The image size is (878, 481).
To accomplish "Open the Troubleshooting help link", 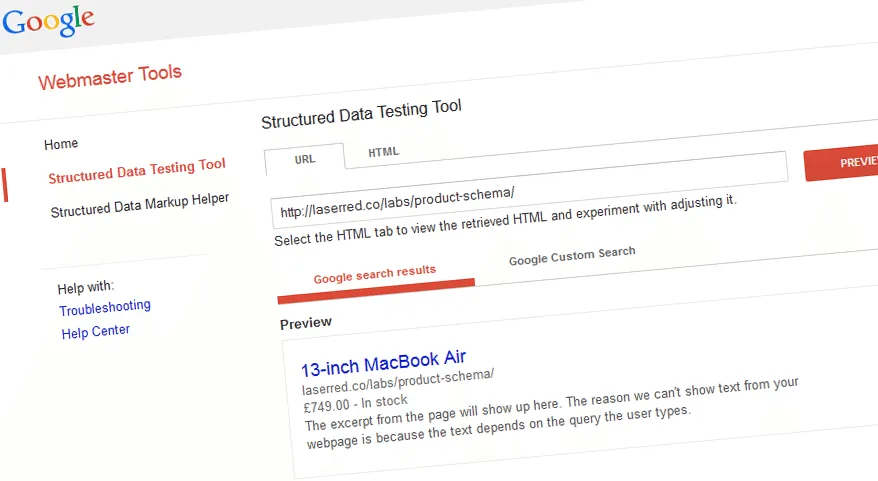I will [105, 307].
